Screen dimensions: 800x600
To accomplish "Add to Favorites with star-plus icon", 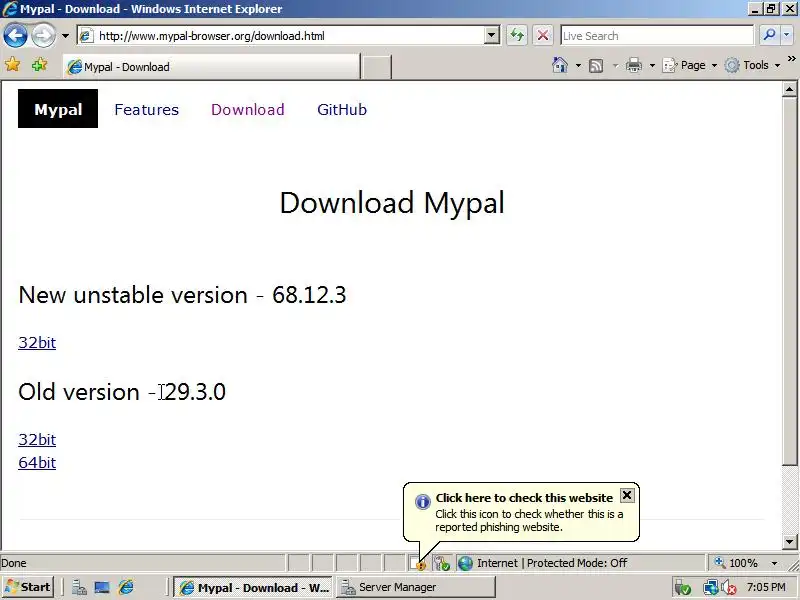I will click(39, 65).
